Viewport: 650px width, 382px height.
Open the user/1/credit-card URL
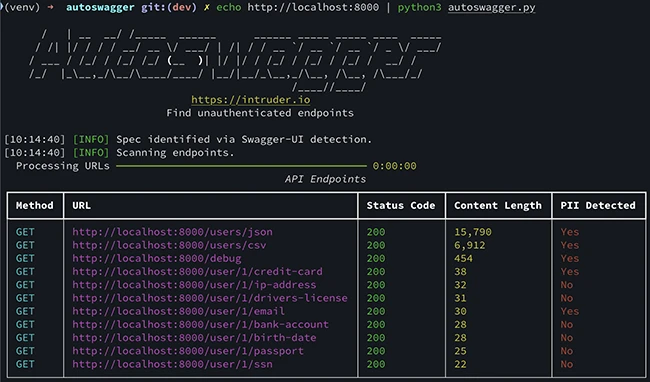tap(197, 272)
